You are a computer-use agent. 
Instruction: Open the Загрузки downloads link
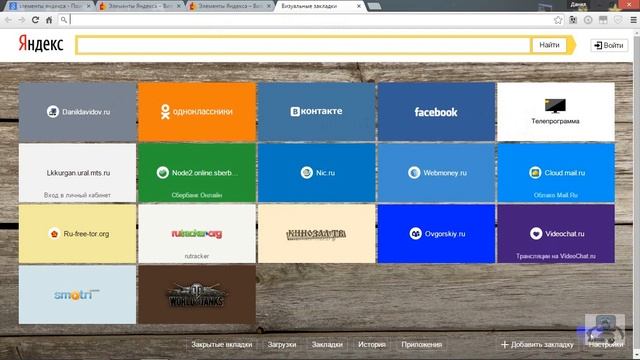point(282,344)
